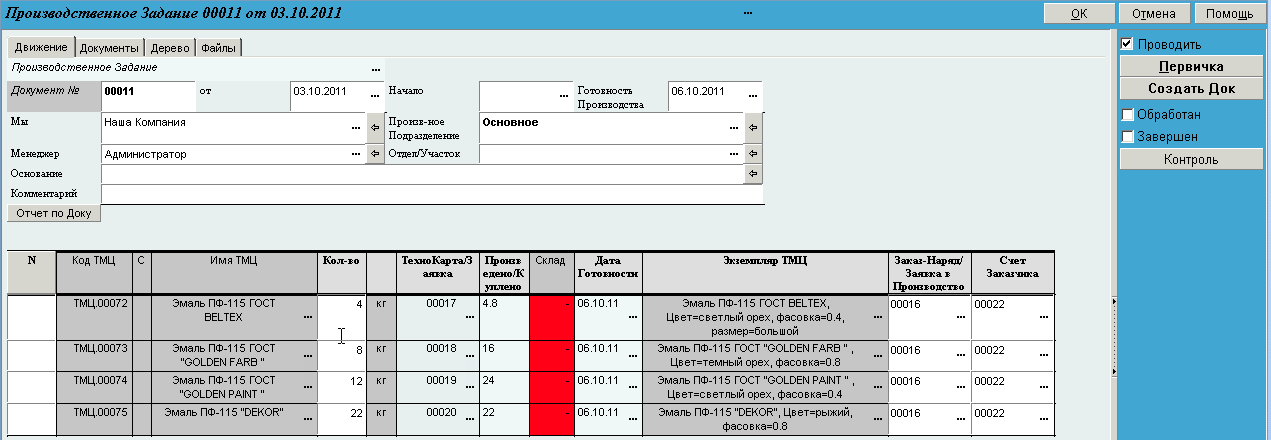Open Помощь help button
Screen dimensions: 1271x440
(x=1229, y=14)
